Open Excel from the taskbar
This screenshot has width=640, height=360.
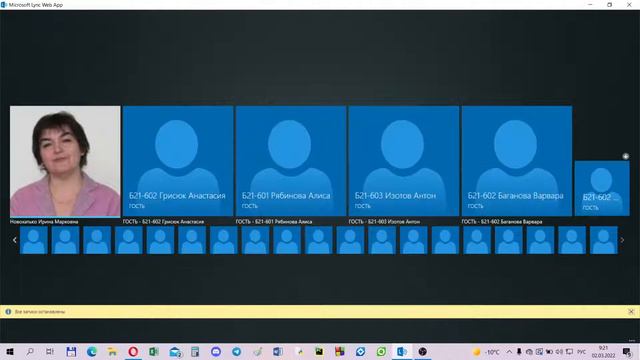tap(153, 351)
